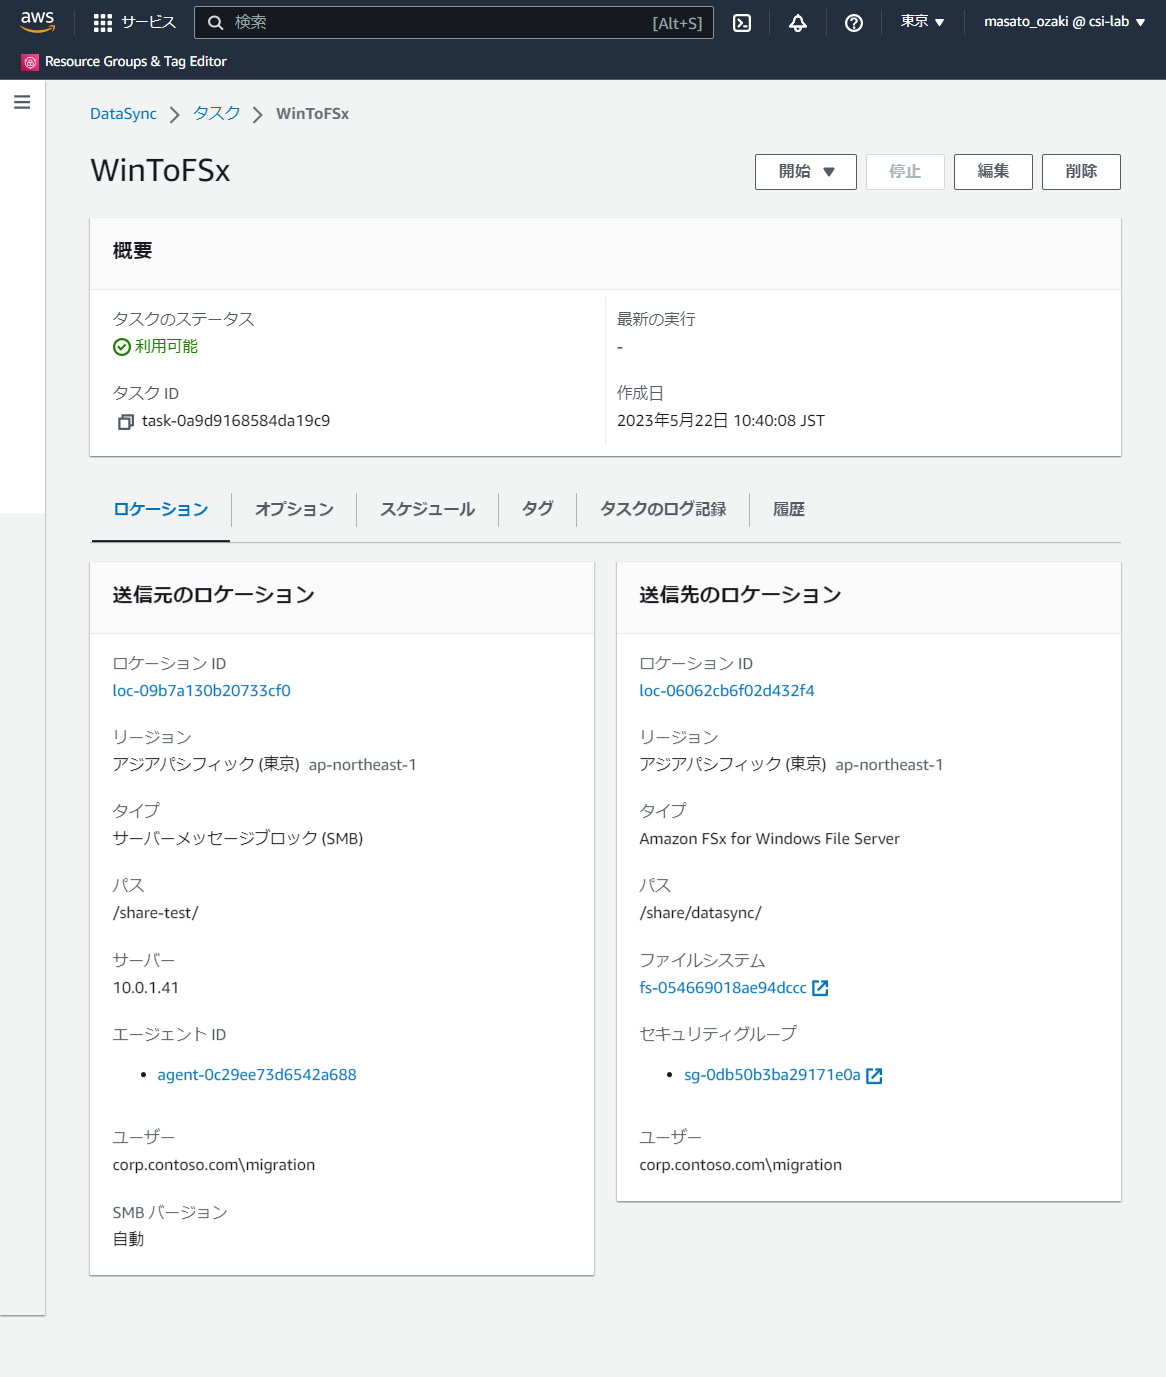Screen dimensions: 1166x1377
Task: Switch to the スケジュール tab
Action: pos(428,510)
